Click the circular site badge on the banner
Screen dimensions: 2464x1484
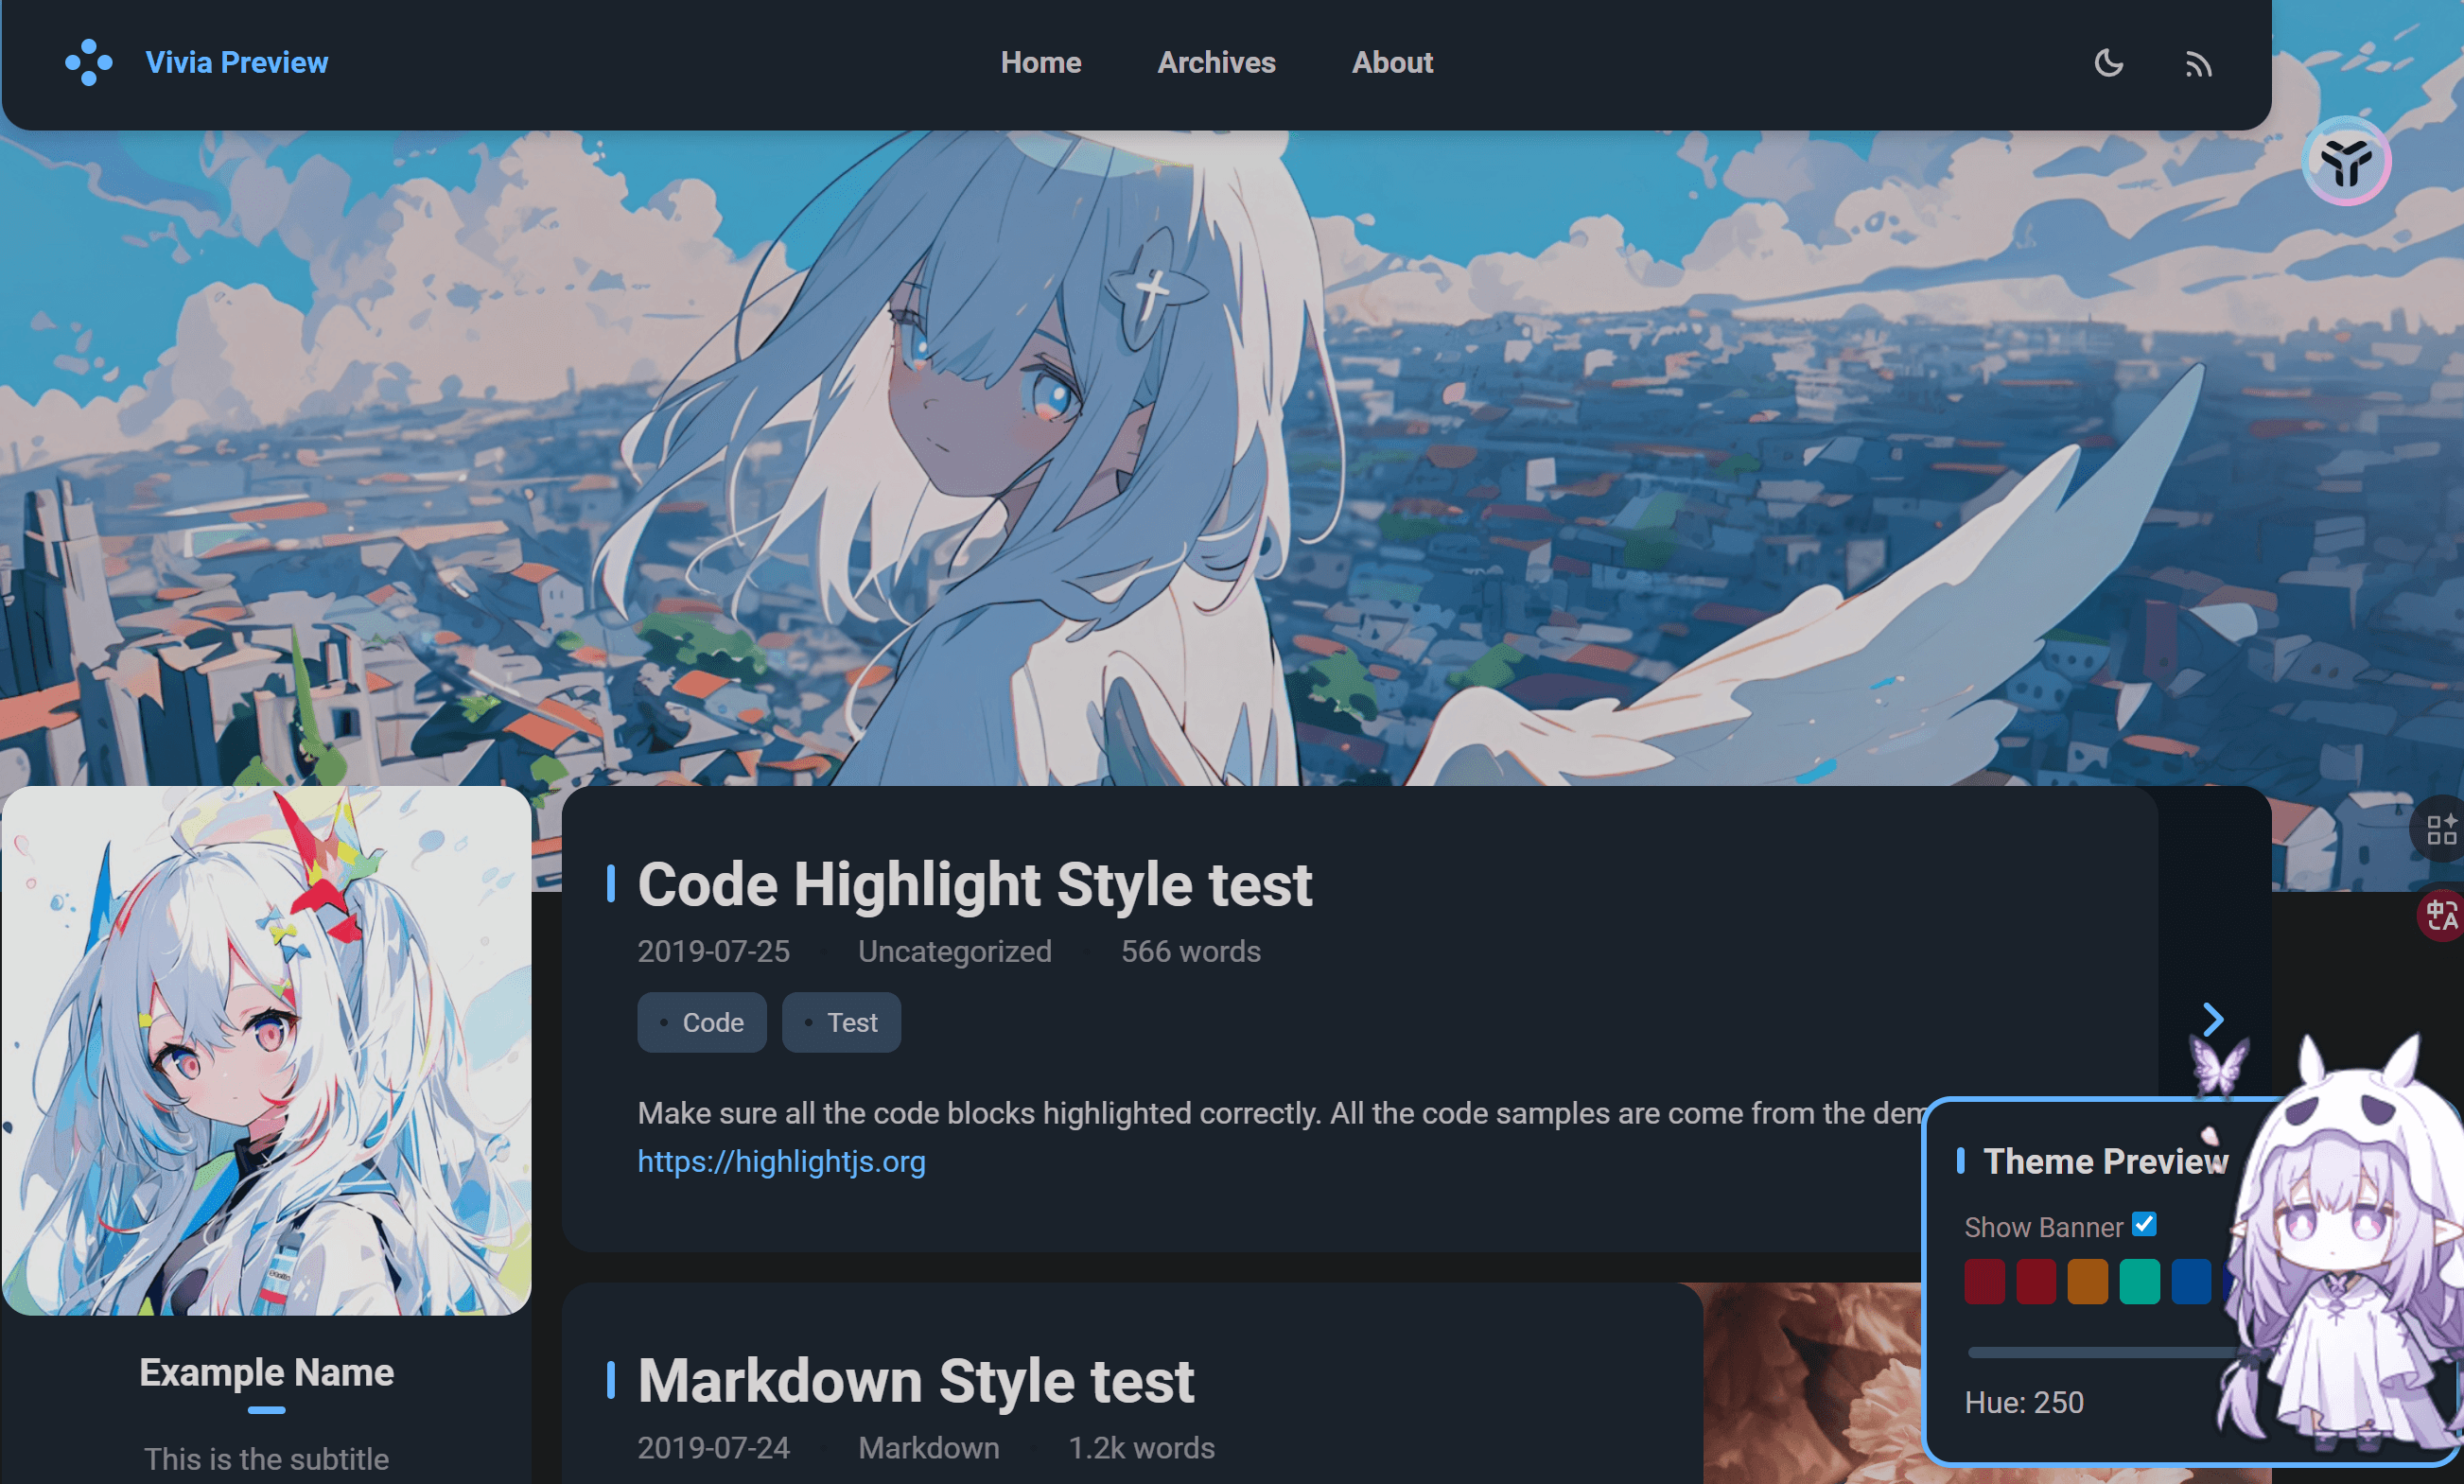click(x=2346, y=160)
